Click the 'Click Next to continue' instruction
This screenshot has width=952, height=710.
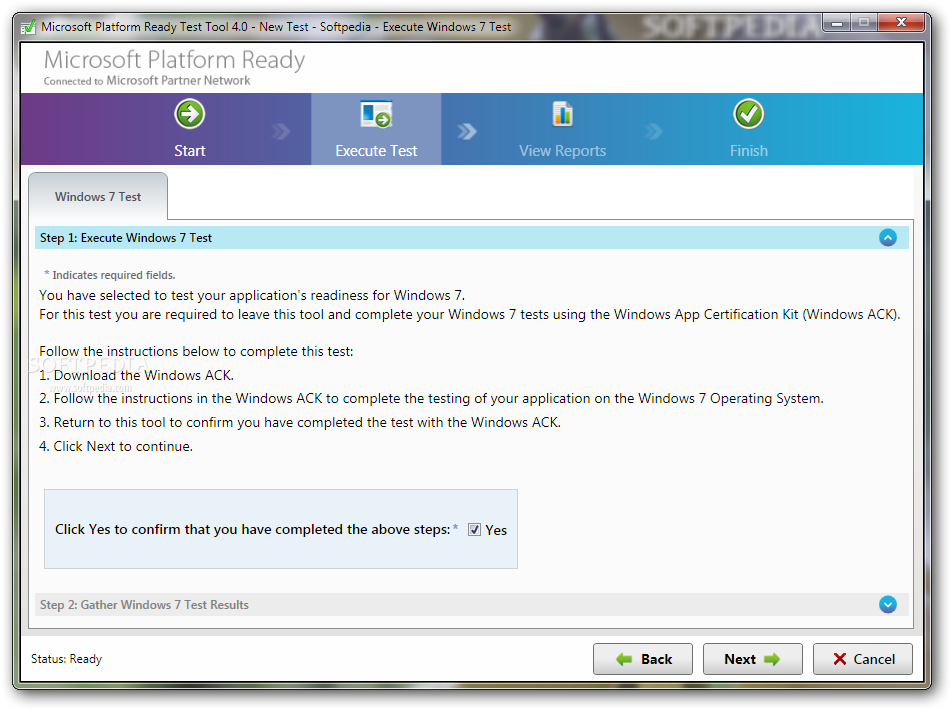coord(115,446)
